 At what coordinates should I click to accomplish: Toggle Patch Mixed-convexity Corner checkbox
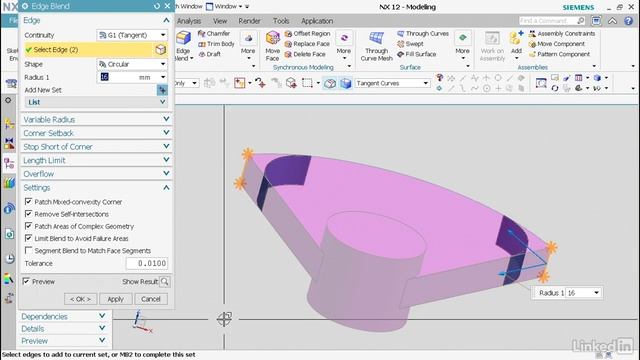28,201
